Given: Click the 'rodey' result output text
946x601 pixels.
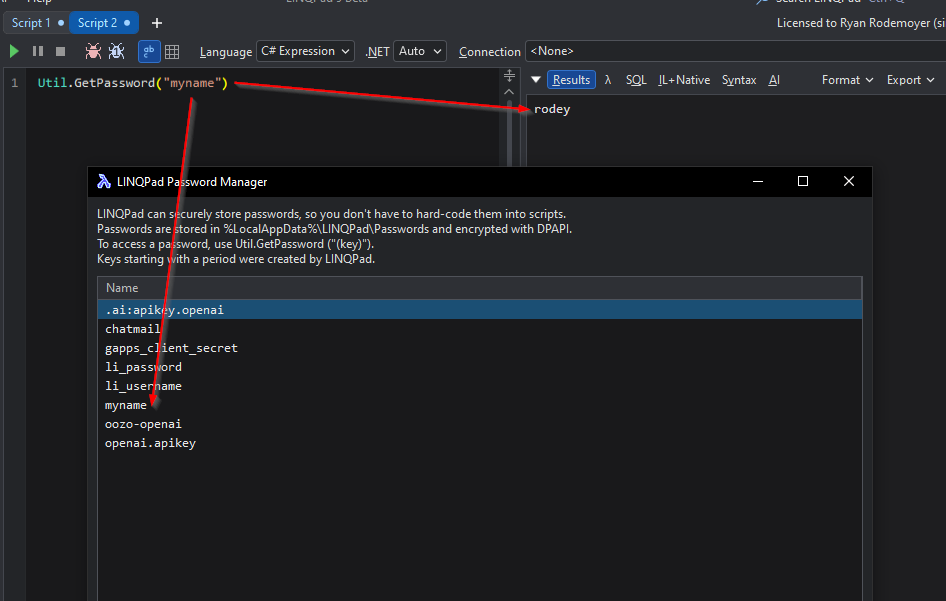Looking at the screenshot, I should pyautogui.click(x=552, y=109).
